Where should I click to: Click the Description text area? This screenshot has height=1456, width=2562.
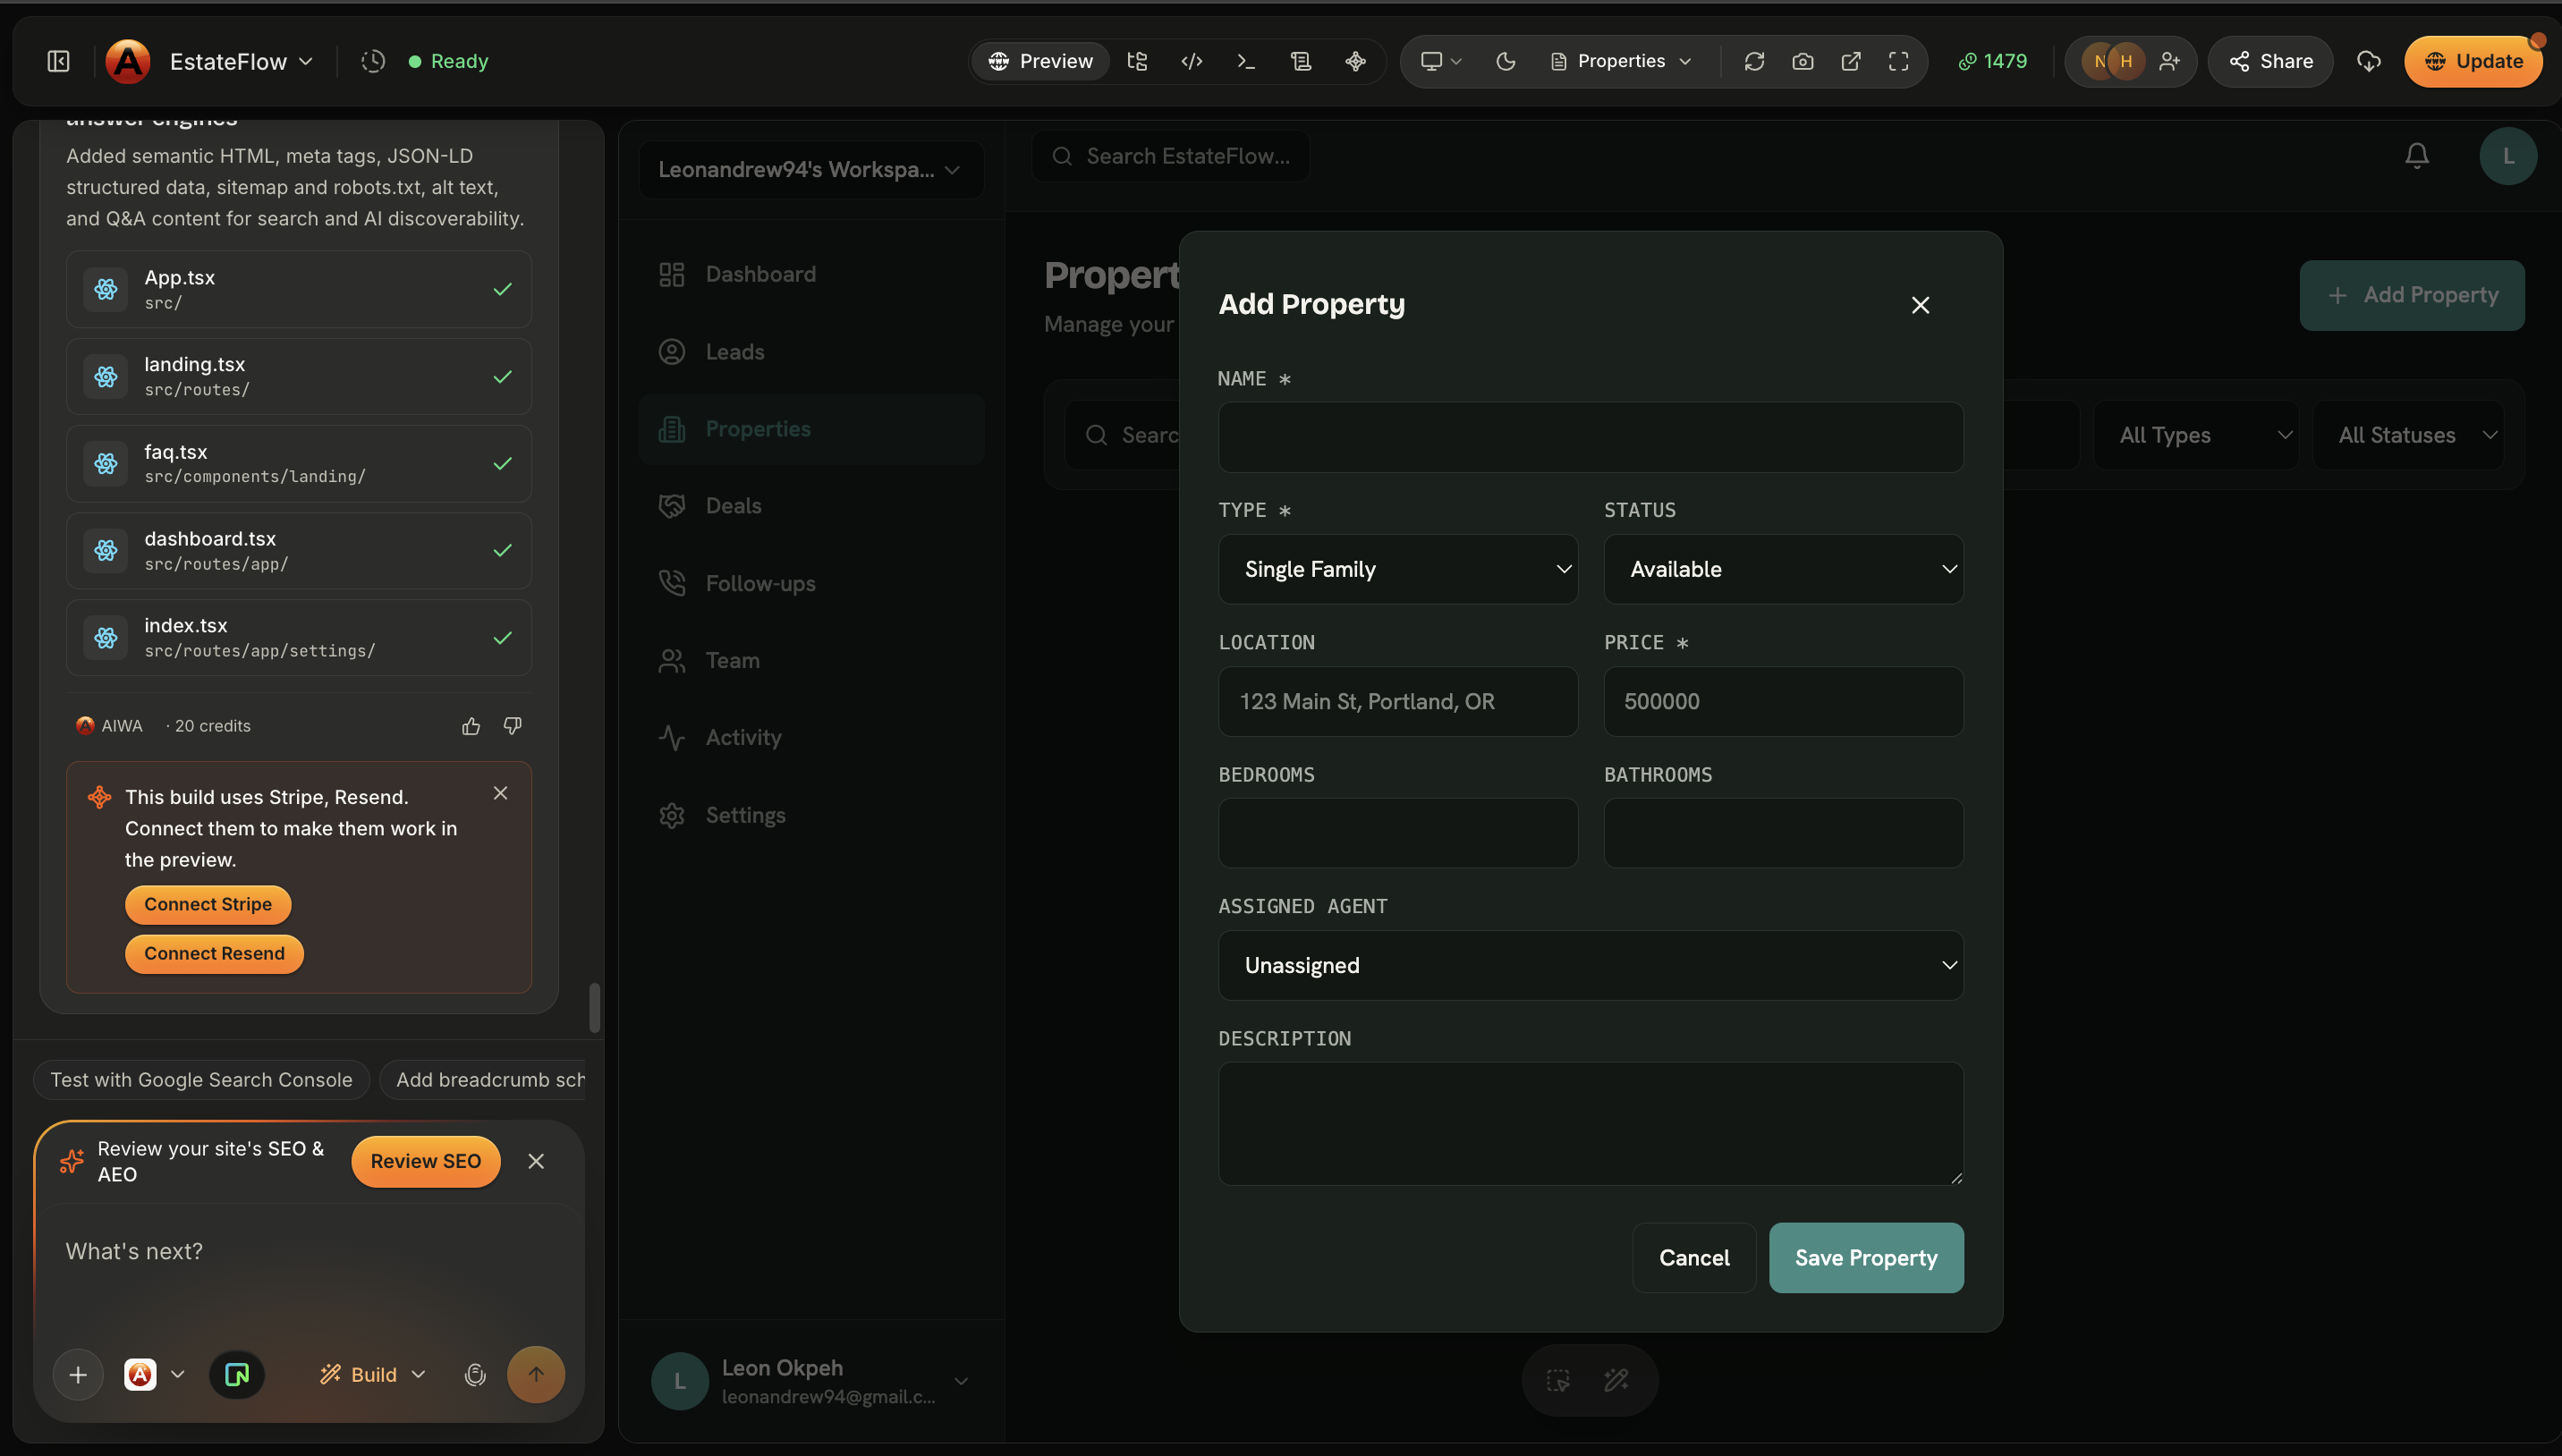click(x=1590, y=1124)
